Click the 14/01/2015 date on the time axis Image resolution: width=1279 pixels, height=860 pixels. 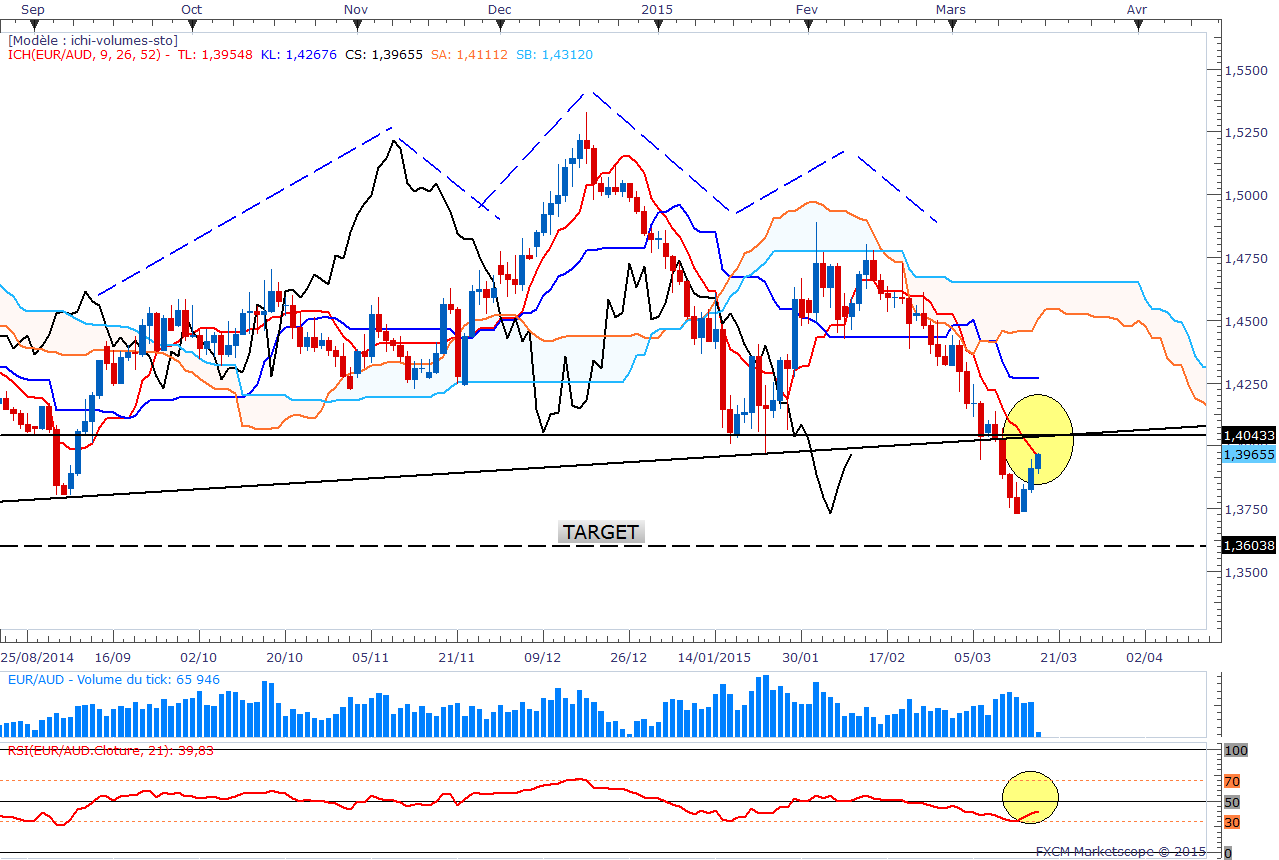[714, 657]
